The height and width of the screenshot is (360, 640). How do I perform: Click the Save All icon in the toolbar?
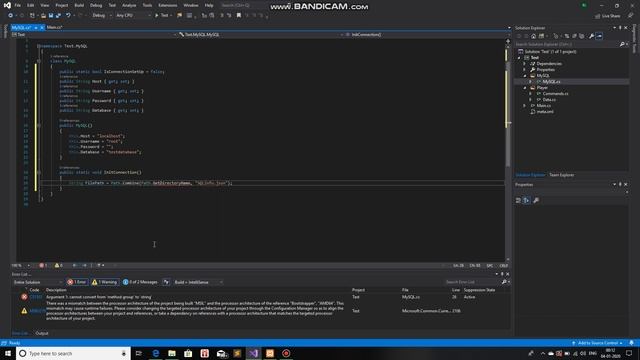58,16
